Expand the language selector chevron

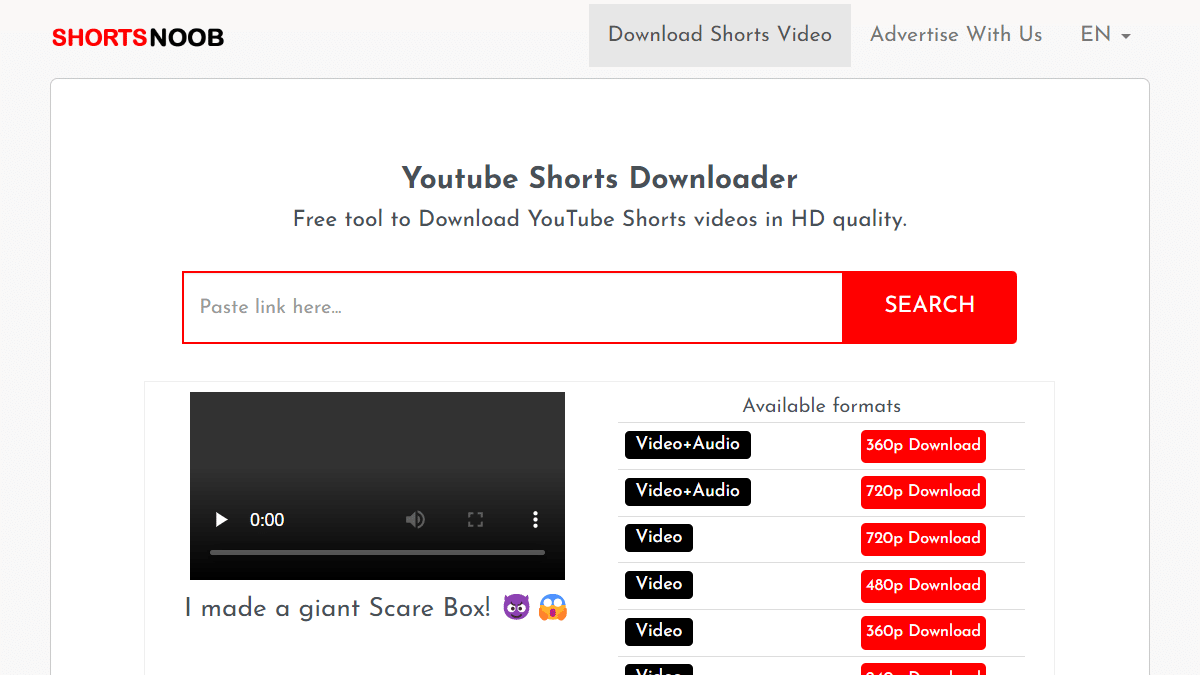click(x=1128, y=37)
